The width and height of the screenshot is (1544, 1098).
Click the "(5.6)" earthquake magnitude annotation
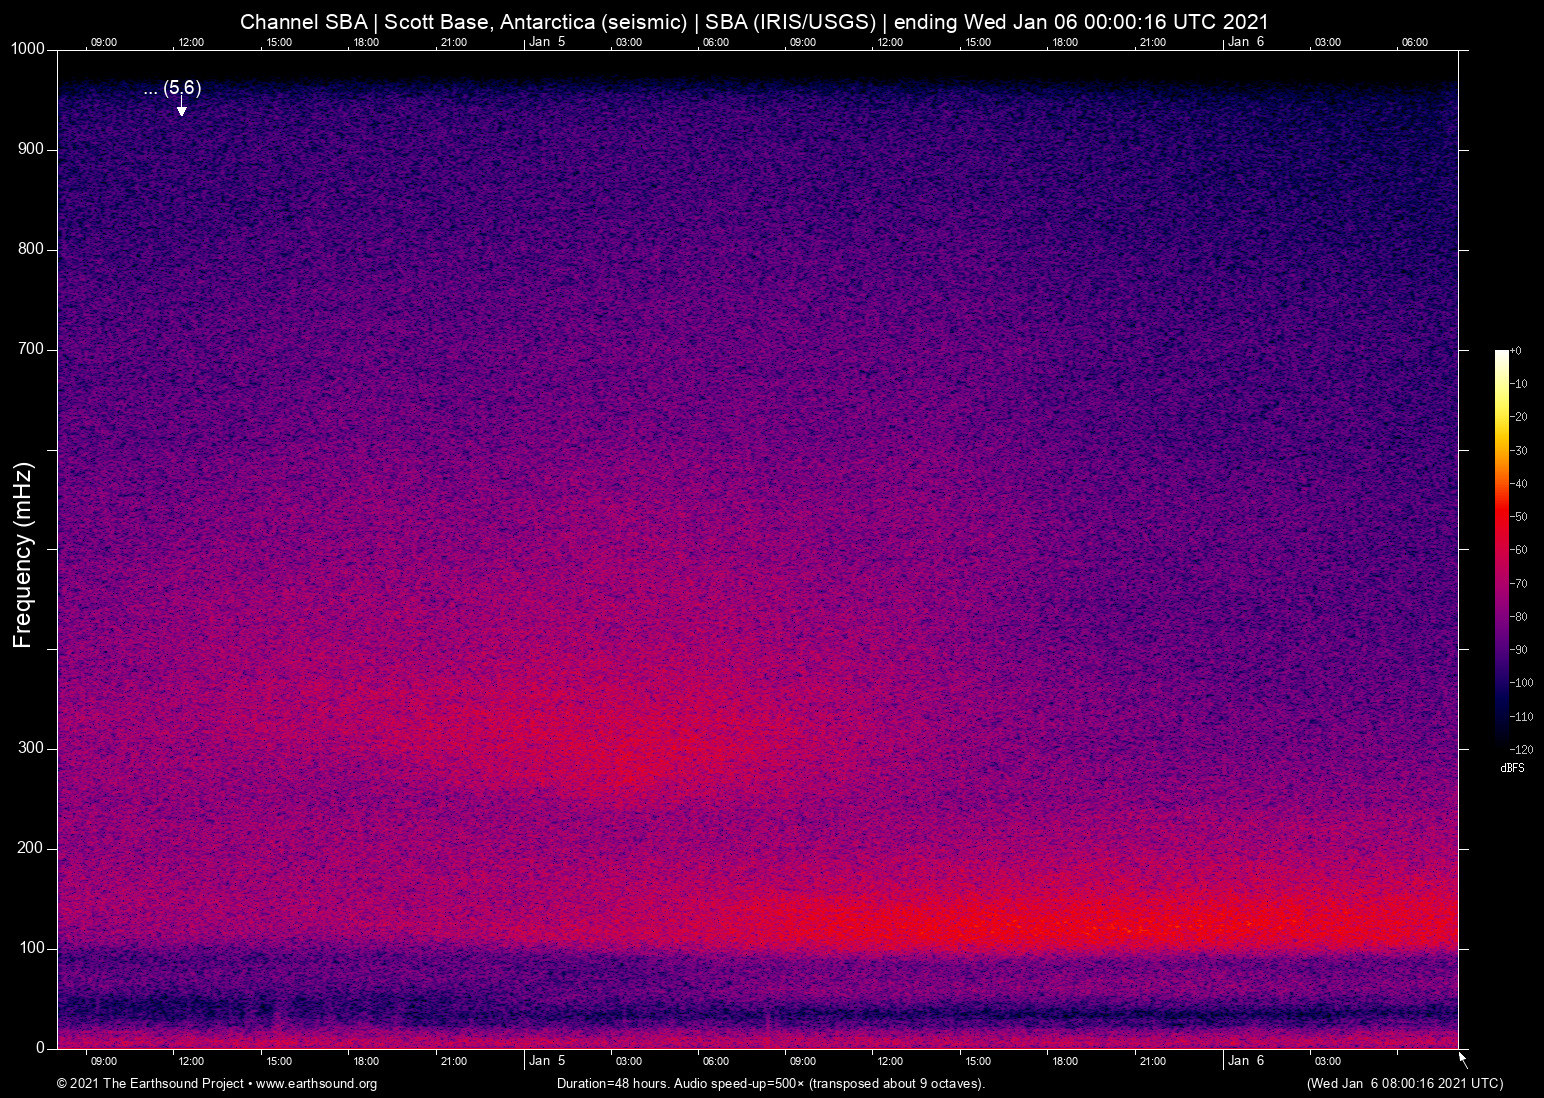click(180, 89)
